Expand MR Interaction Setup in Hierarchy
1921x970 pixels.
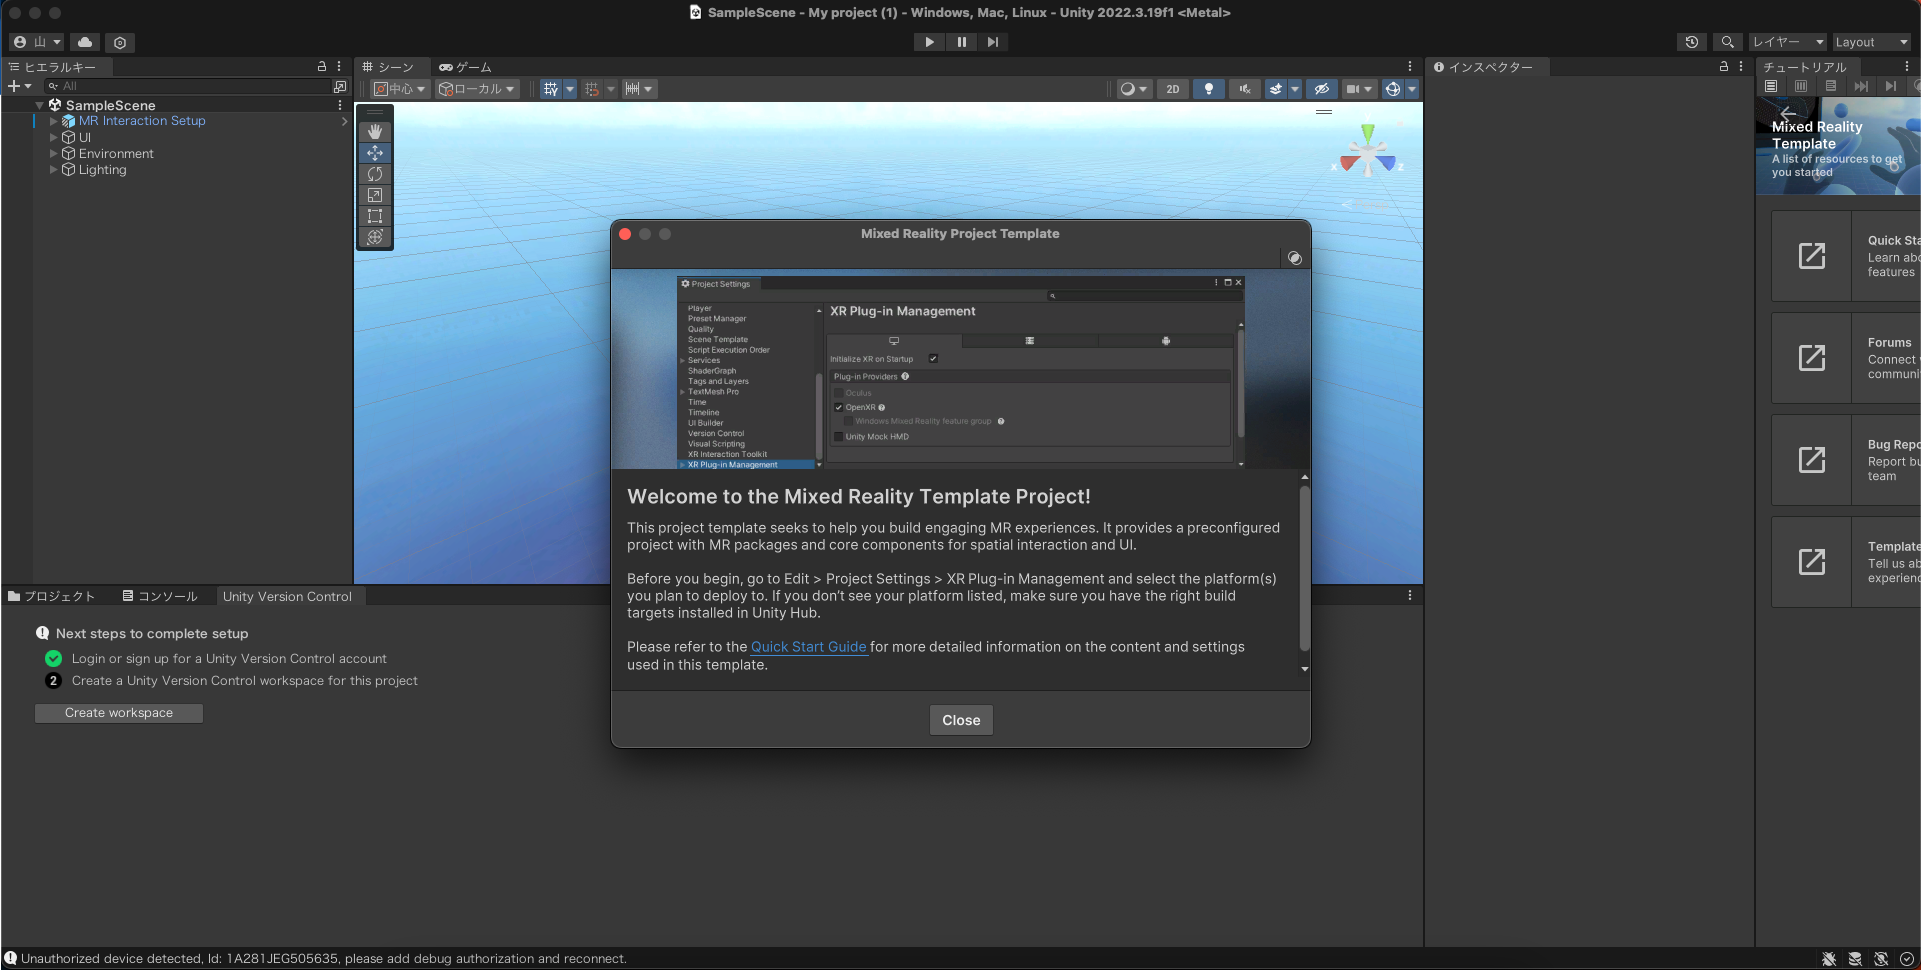(x=54, y=121)
